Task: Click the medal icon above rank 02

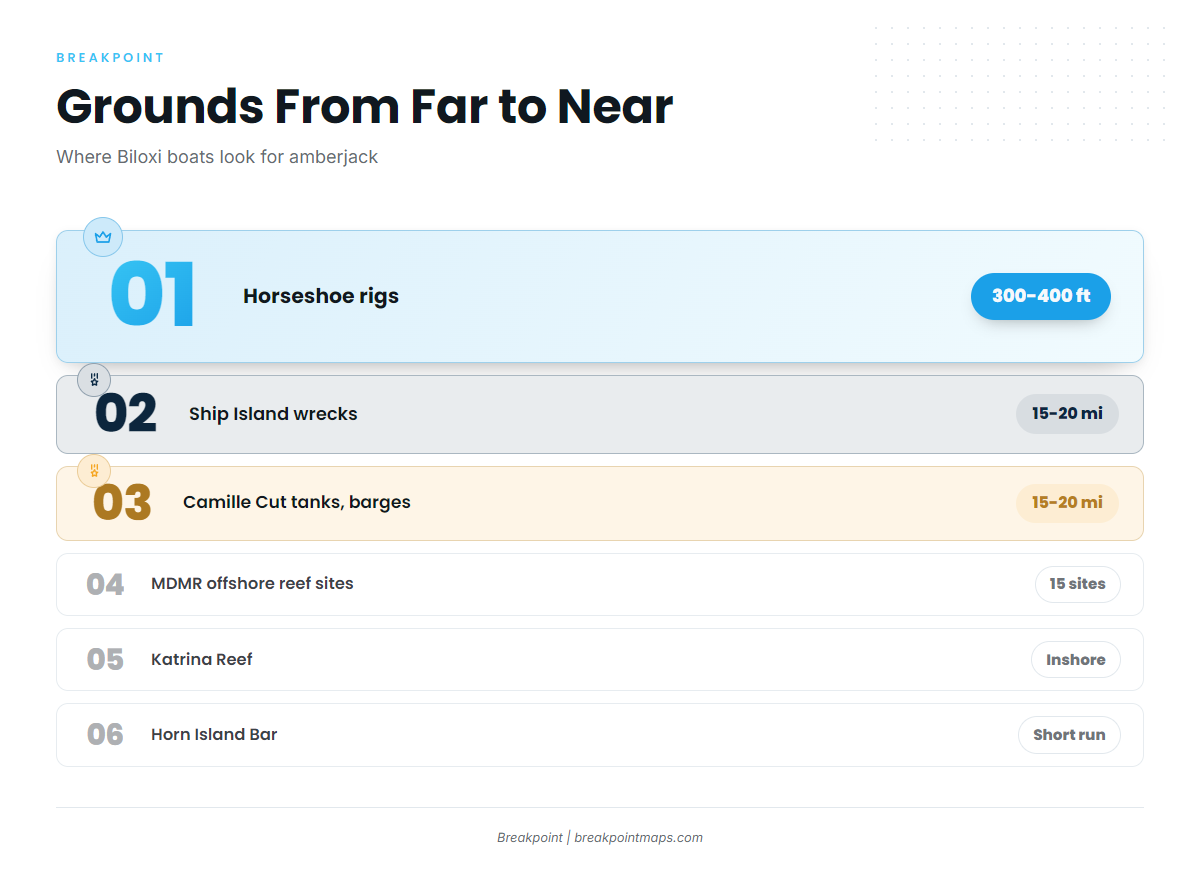Action: pos(94,380)
